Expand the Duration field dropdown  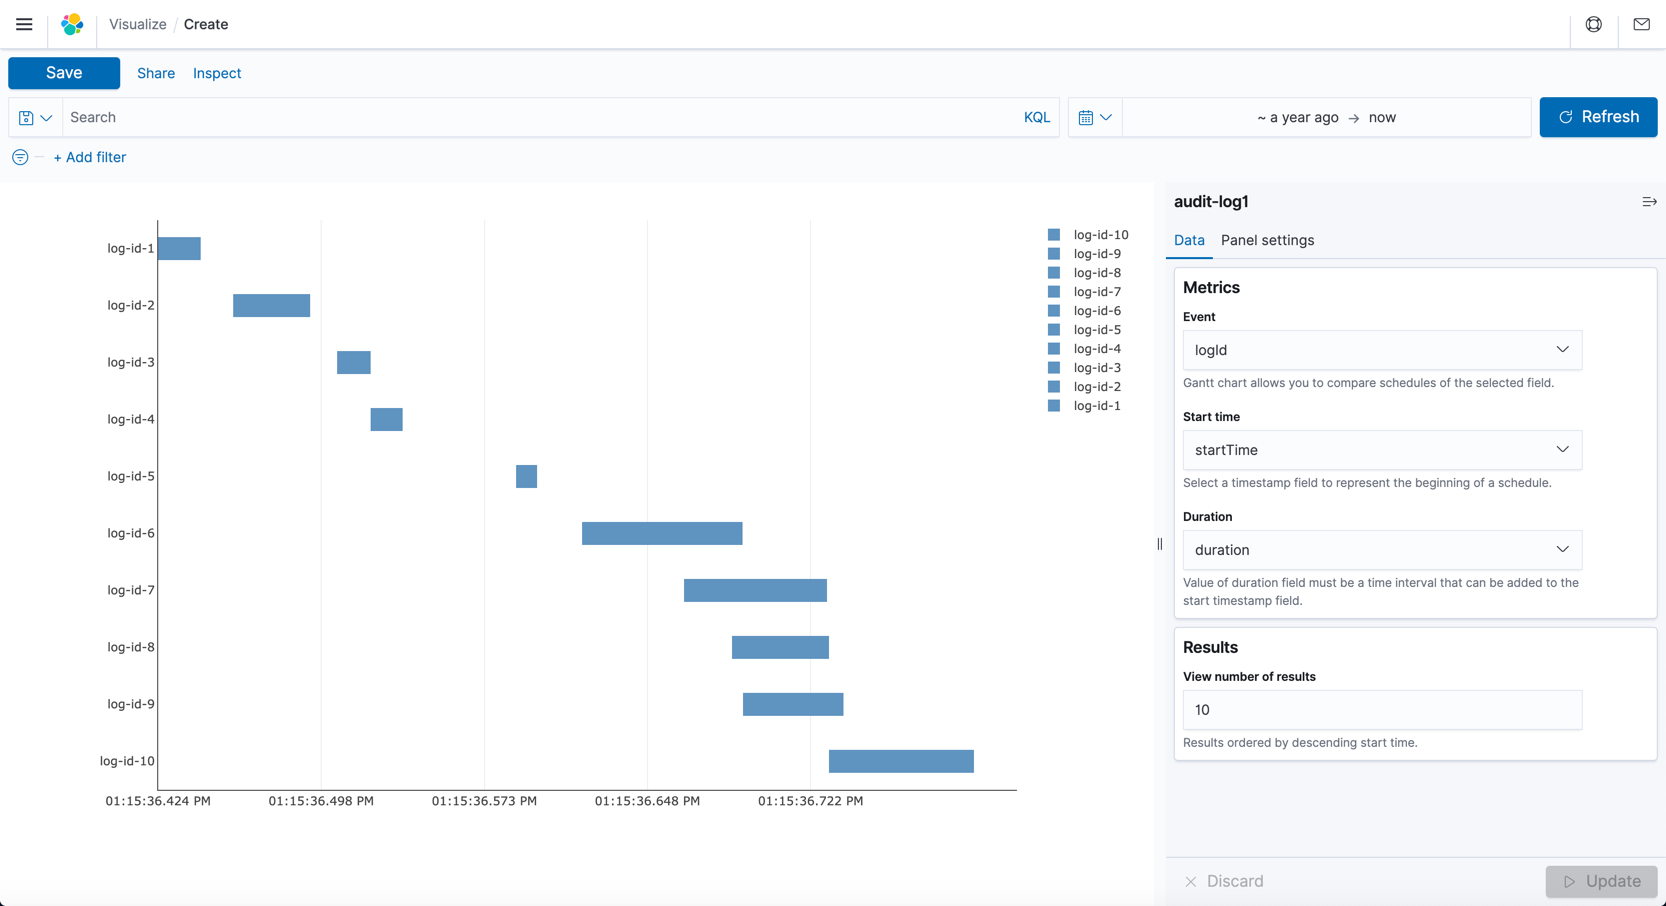tap(1381, 550)
